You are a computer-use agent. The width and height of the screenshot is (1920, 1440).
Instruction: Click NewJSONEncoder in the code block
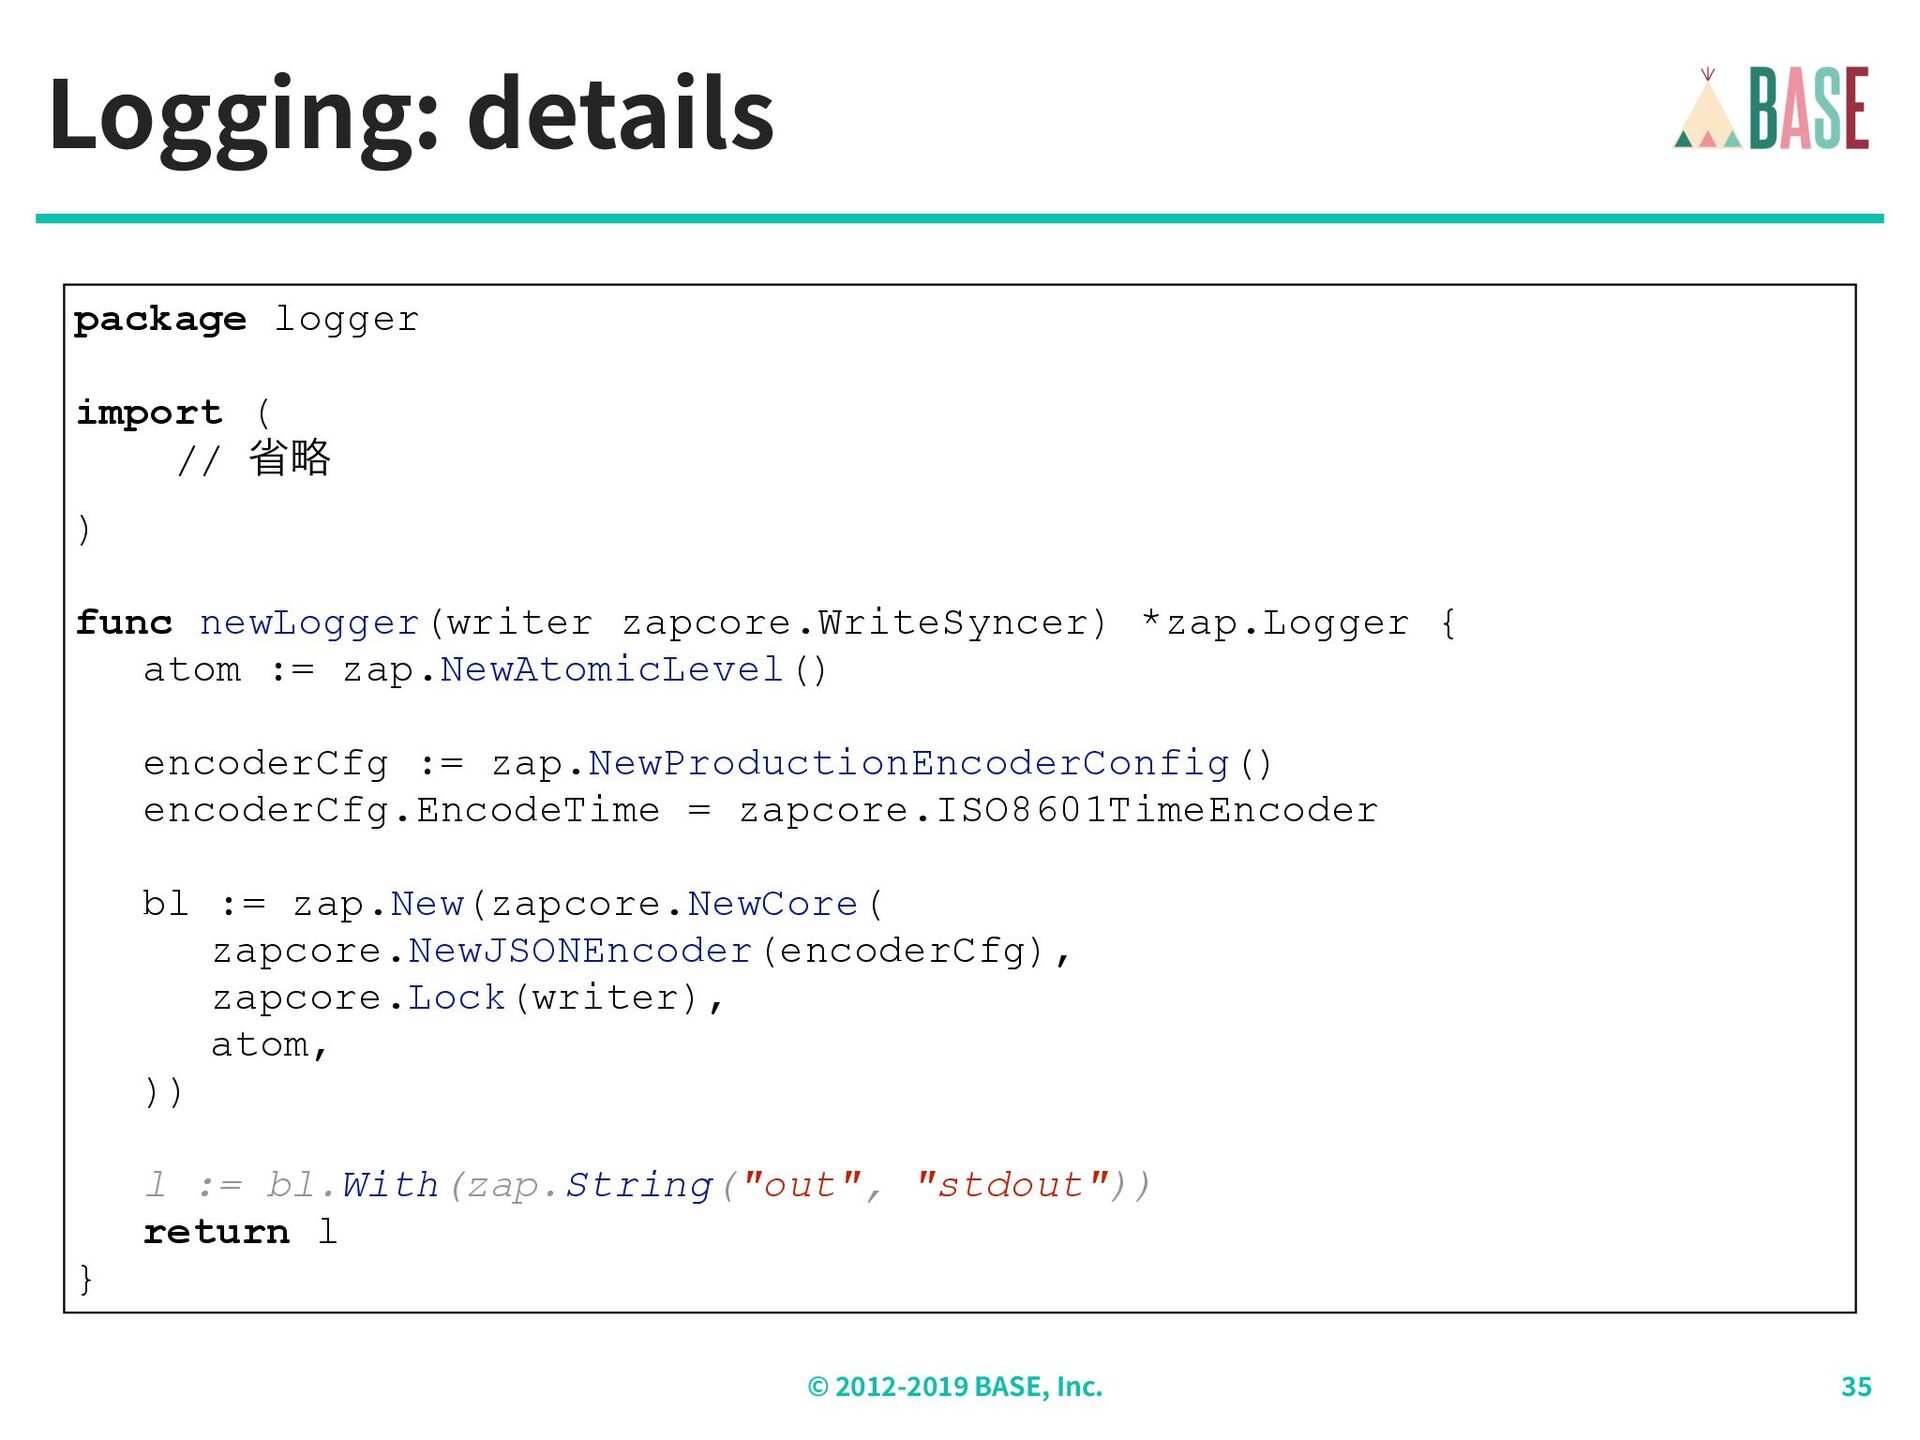(580, 950)
